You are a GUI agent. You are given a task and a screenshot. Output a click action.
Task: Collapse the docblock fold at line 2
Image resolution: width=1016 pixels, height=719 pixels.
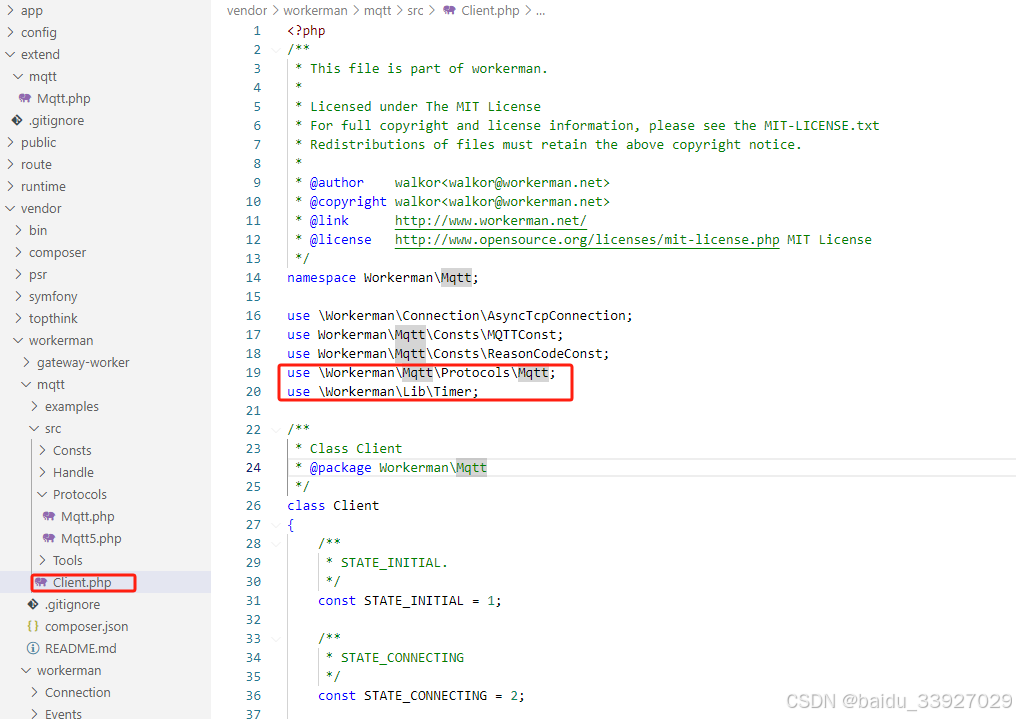coord(275,48)
